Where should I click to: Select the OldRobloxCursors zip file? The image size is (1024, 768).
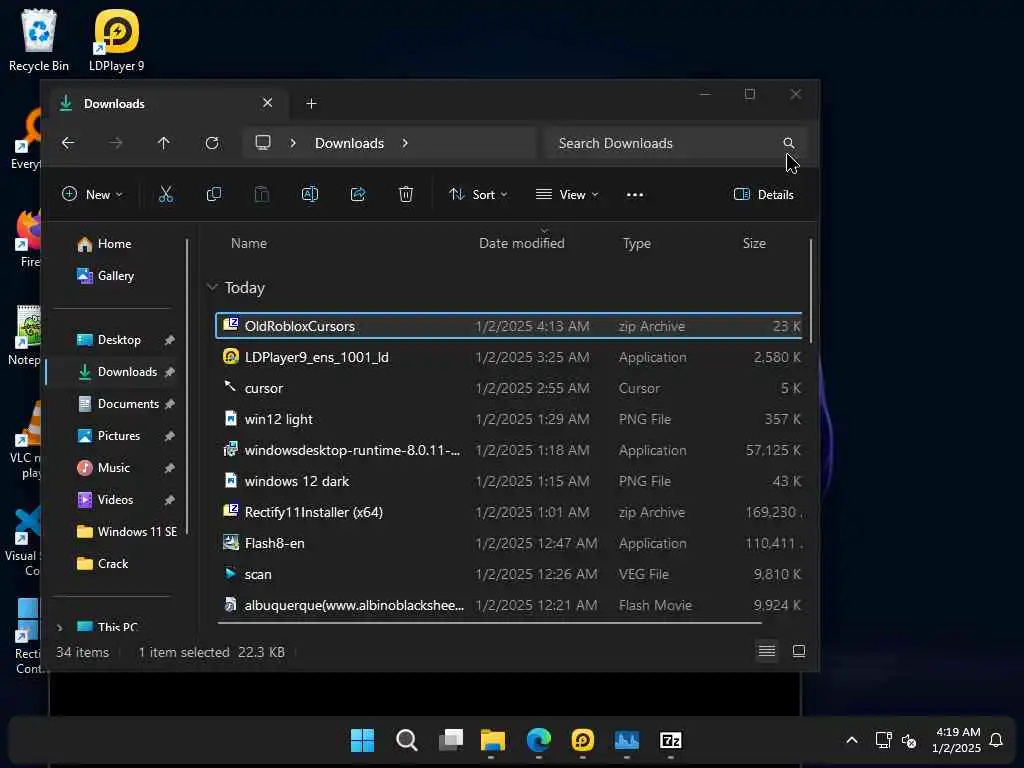509,326
